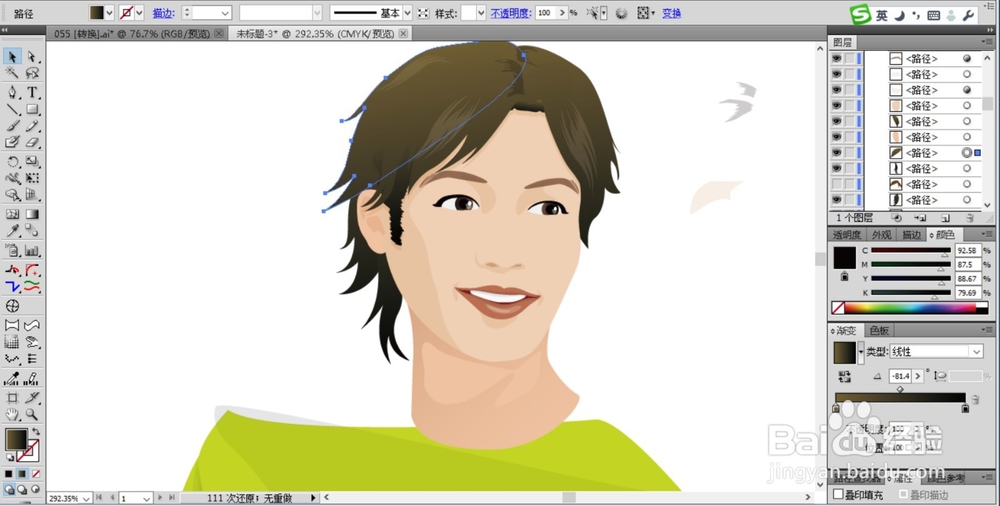Viewport: 1000px width, 506px height.
Task: Toggle Sogou moon full/half width mode
Action: coord(899,15)
